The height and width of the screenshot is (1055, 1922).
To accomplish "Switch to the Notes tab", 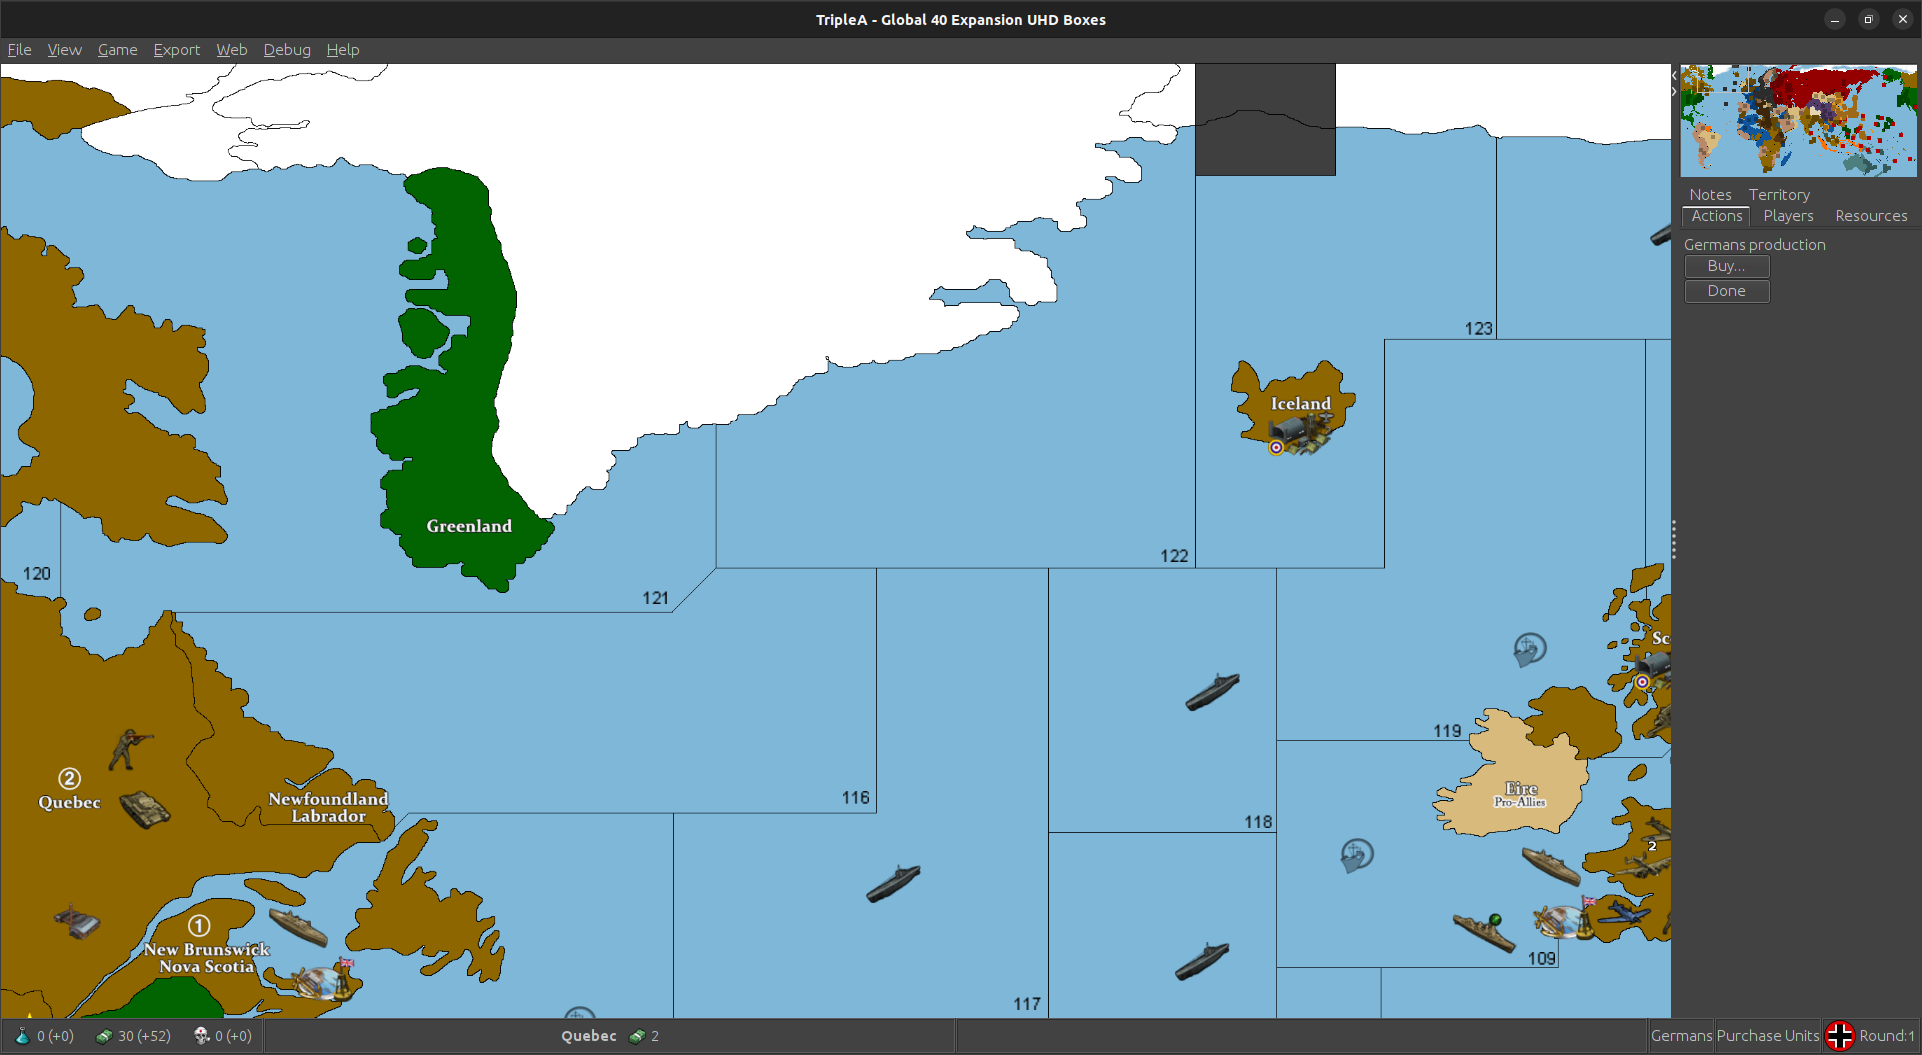I will 1710,195.
